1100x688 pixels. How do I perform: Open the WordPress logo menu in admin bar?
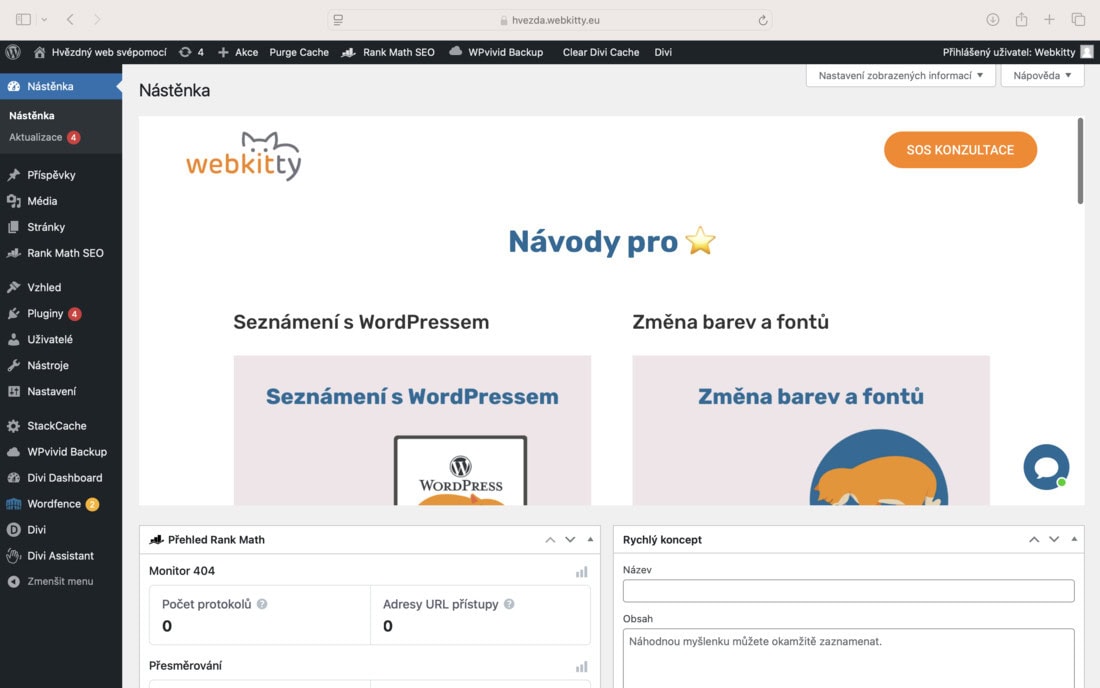click(13, 52)
